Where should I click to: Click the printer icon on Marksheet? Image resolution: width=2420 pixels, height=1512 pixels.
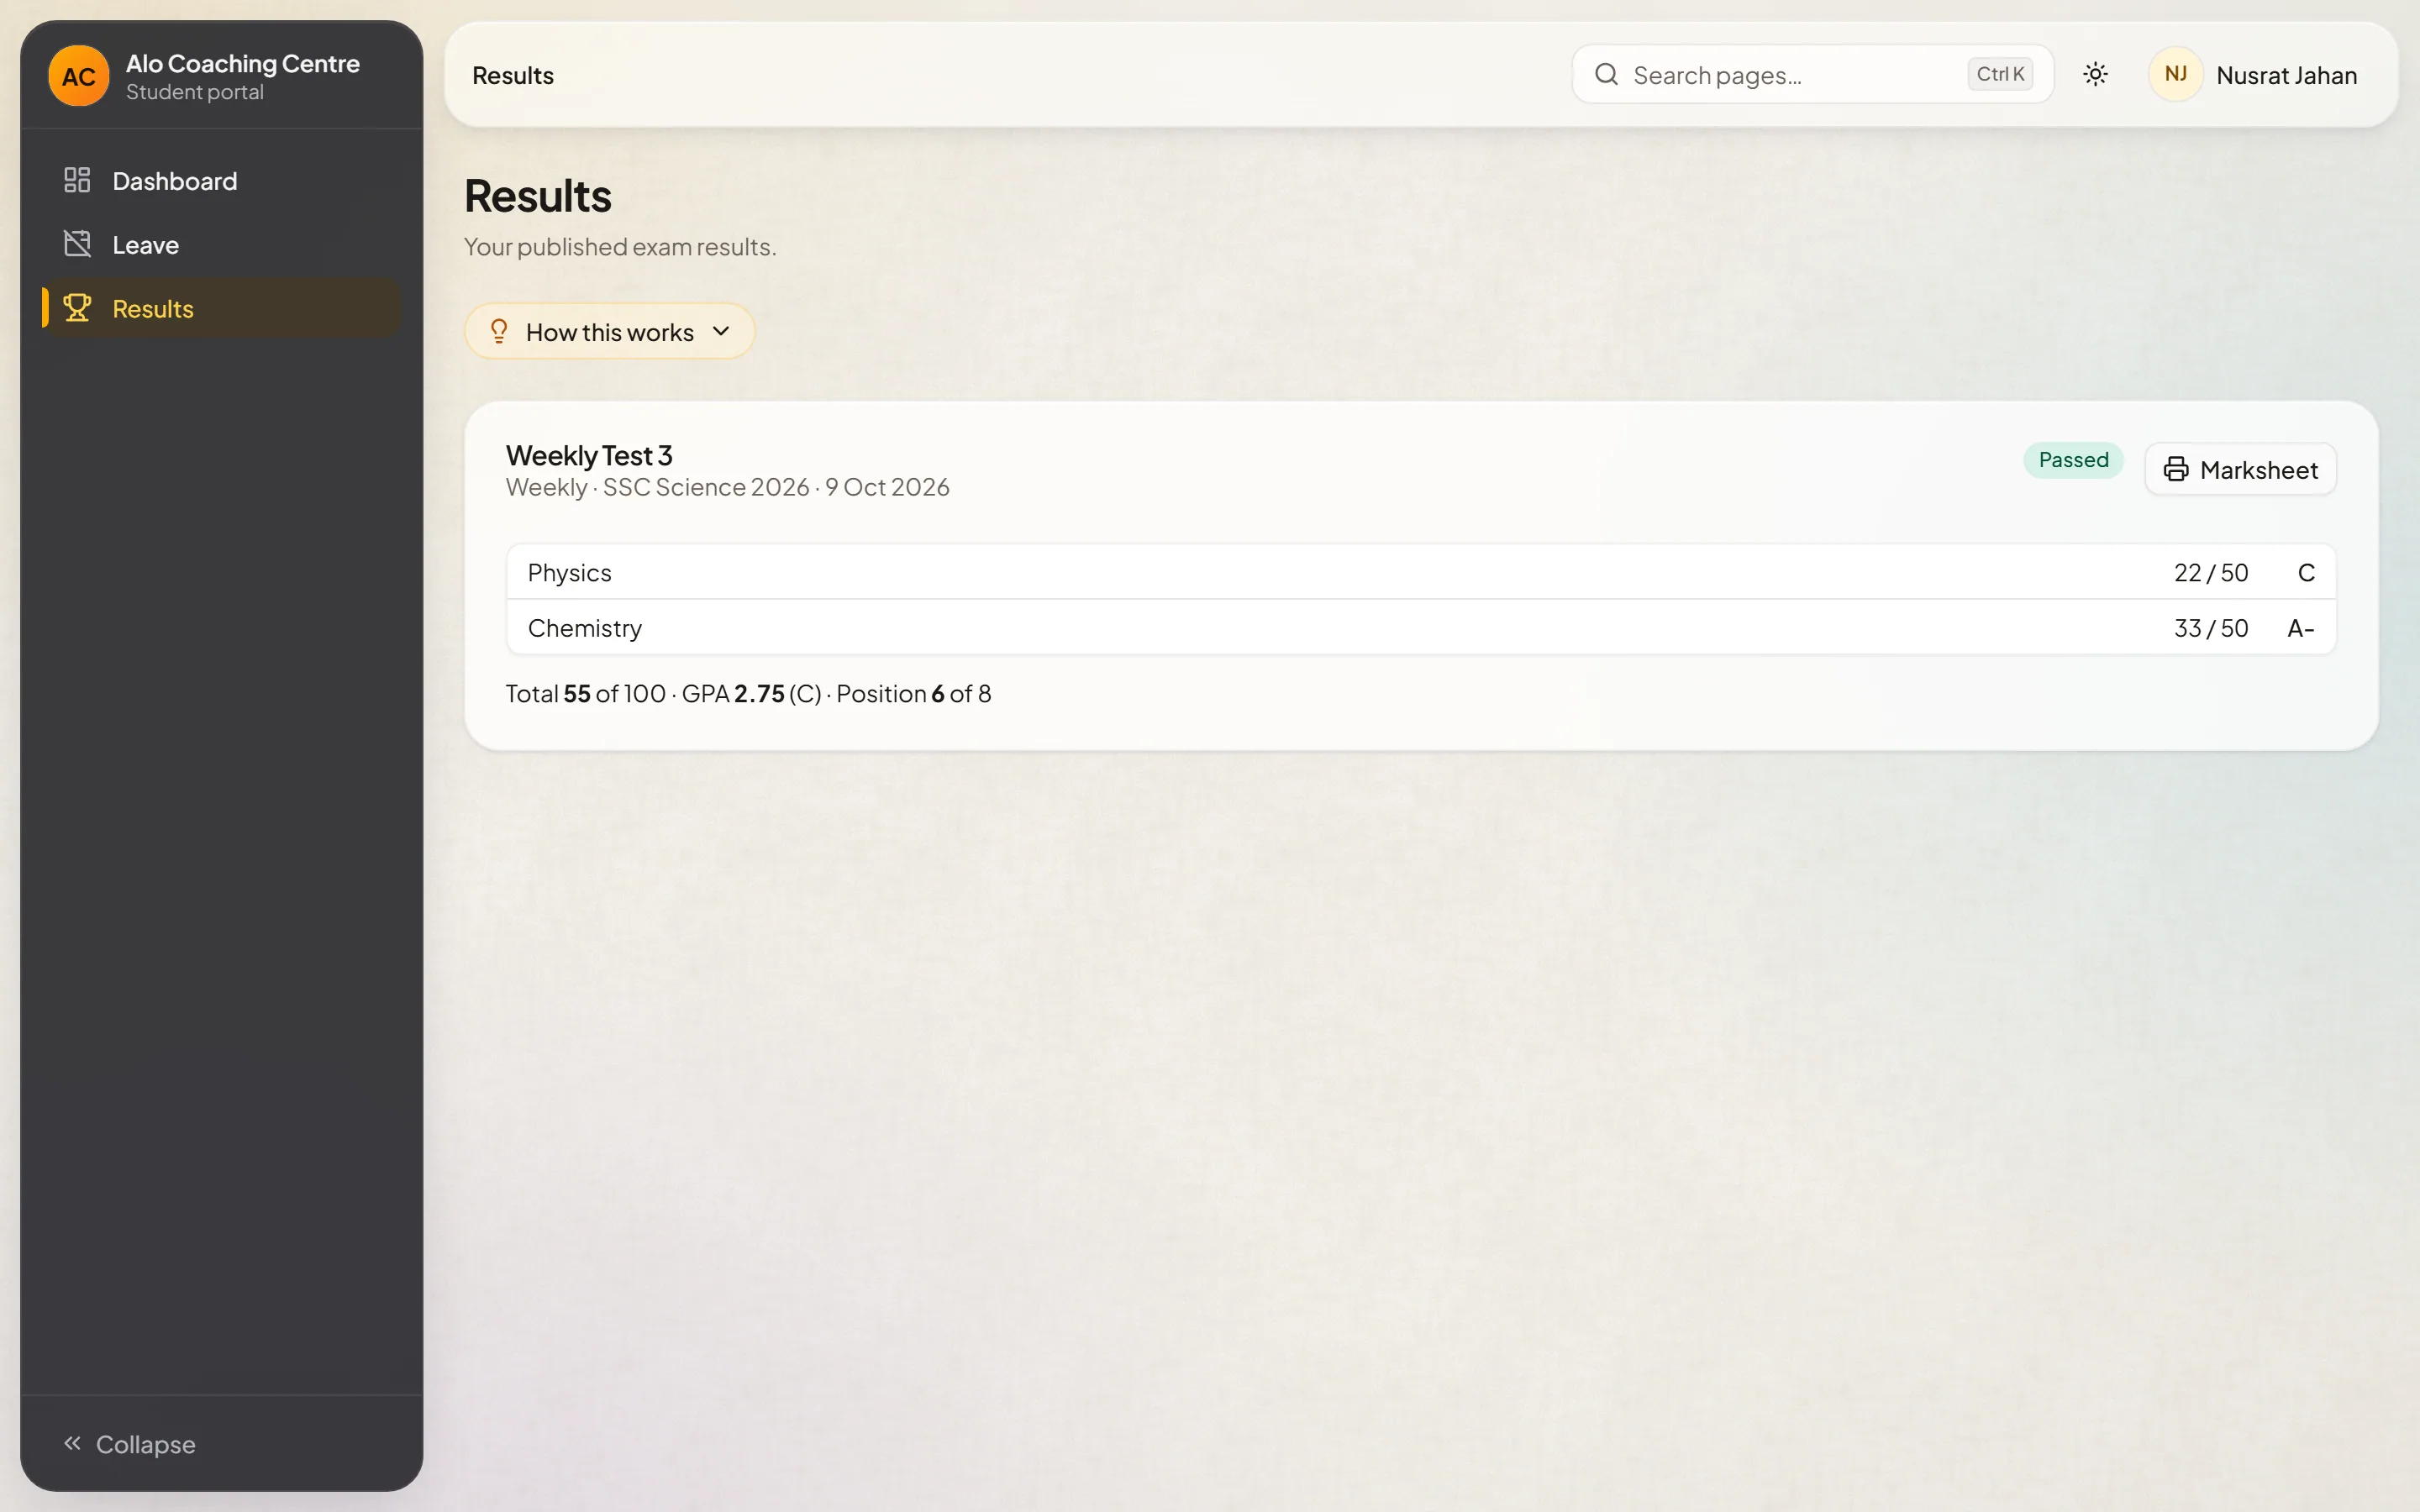tap(2175, 470)
